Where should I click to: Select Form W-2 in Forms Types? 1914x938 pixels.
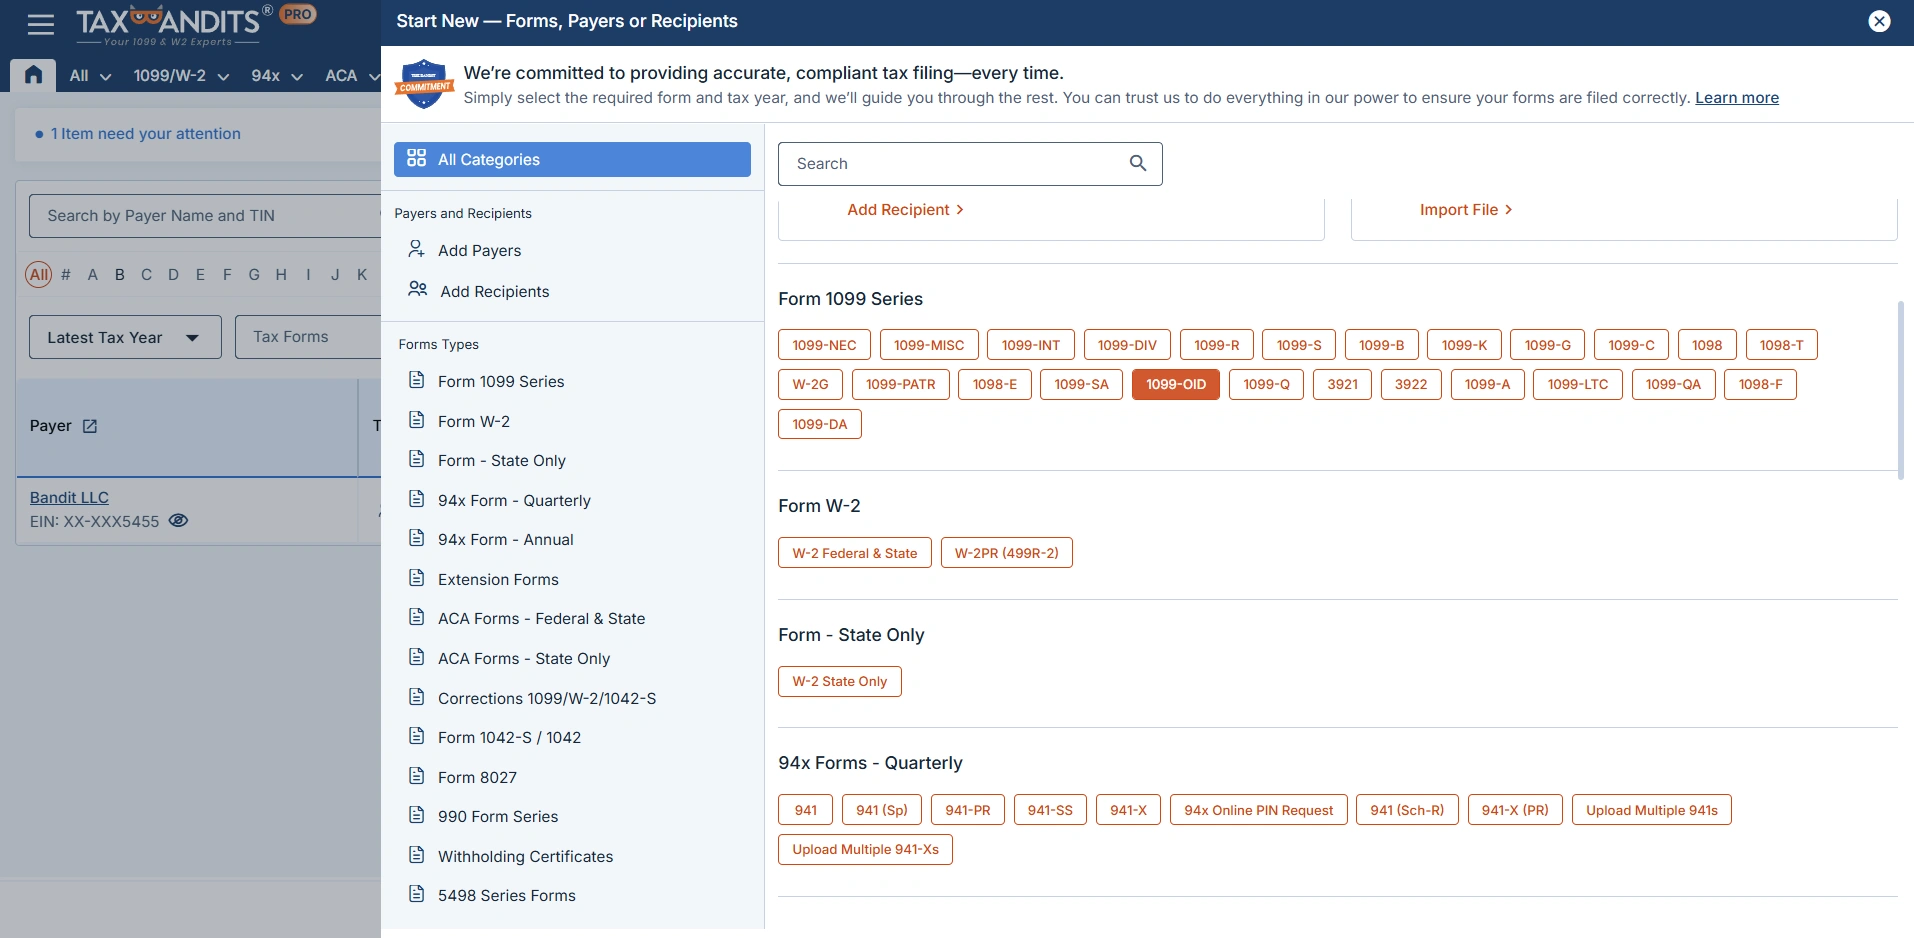[x=473, y=421]
